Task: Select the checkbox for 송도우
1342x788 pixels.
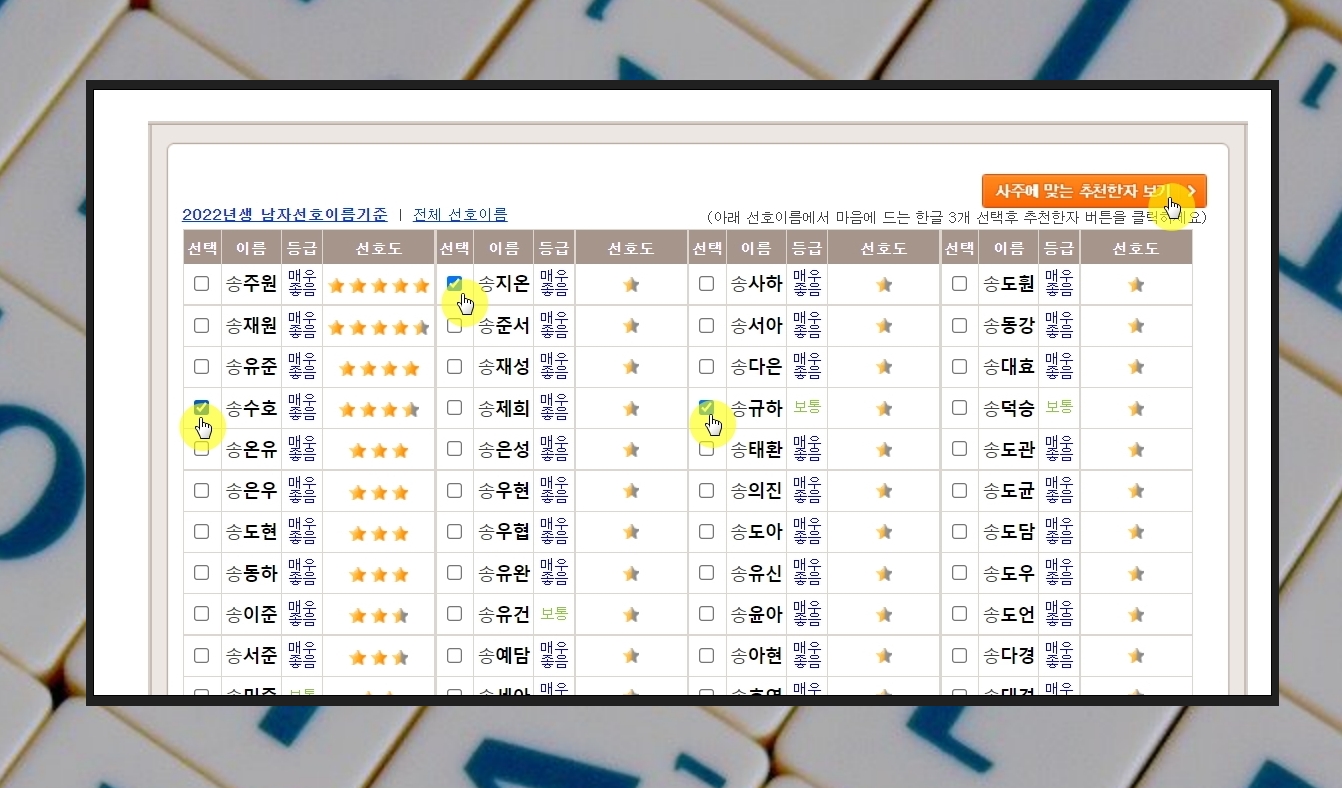Action: (x=960, y=572)
